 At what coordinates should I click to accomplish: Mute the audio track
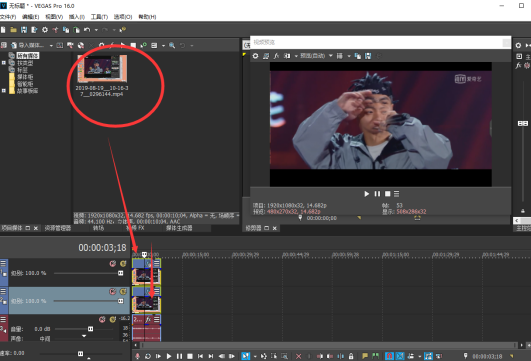[102, 319]
